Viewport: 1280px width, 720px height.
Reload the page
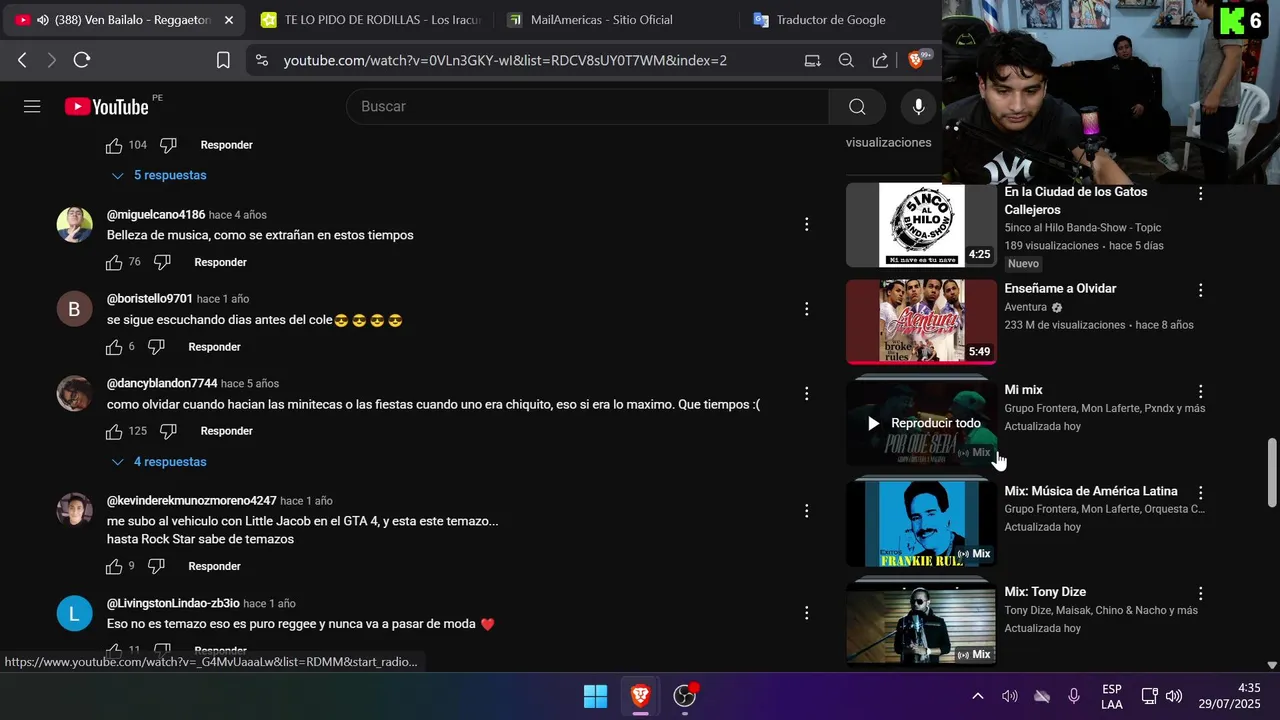(82, 60)
